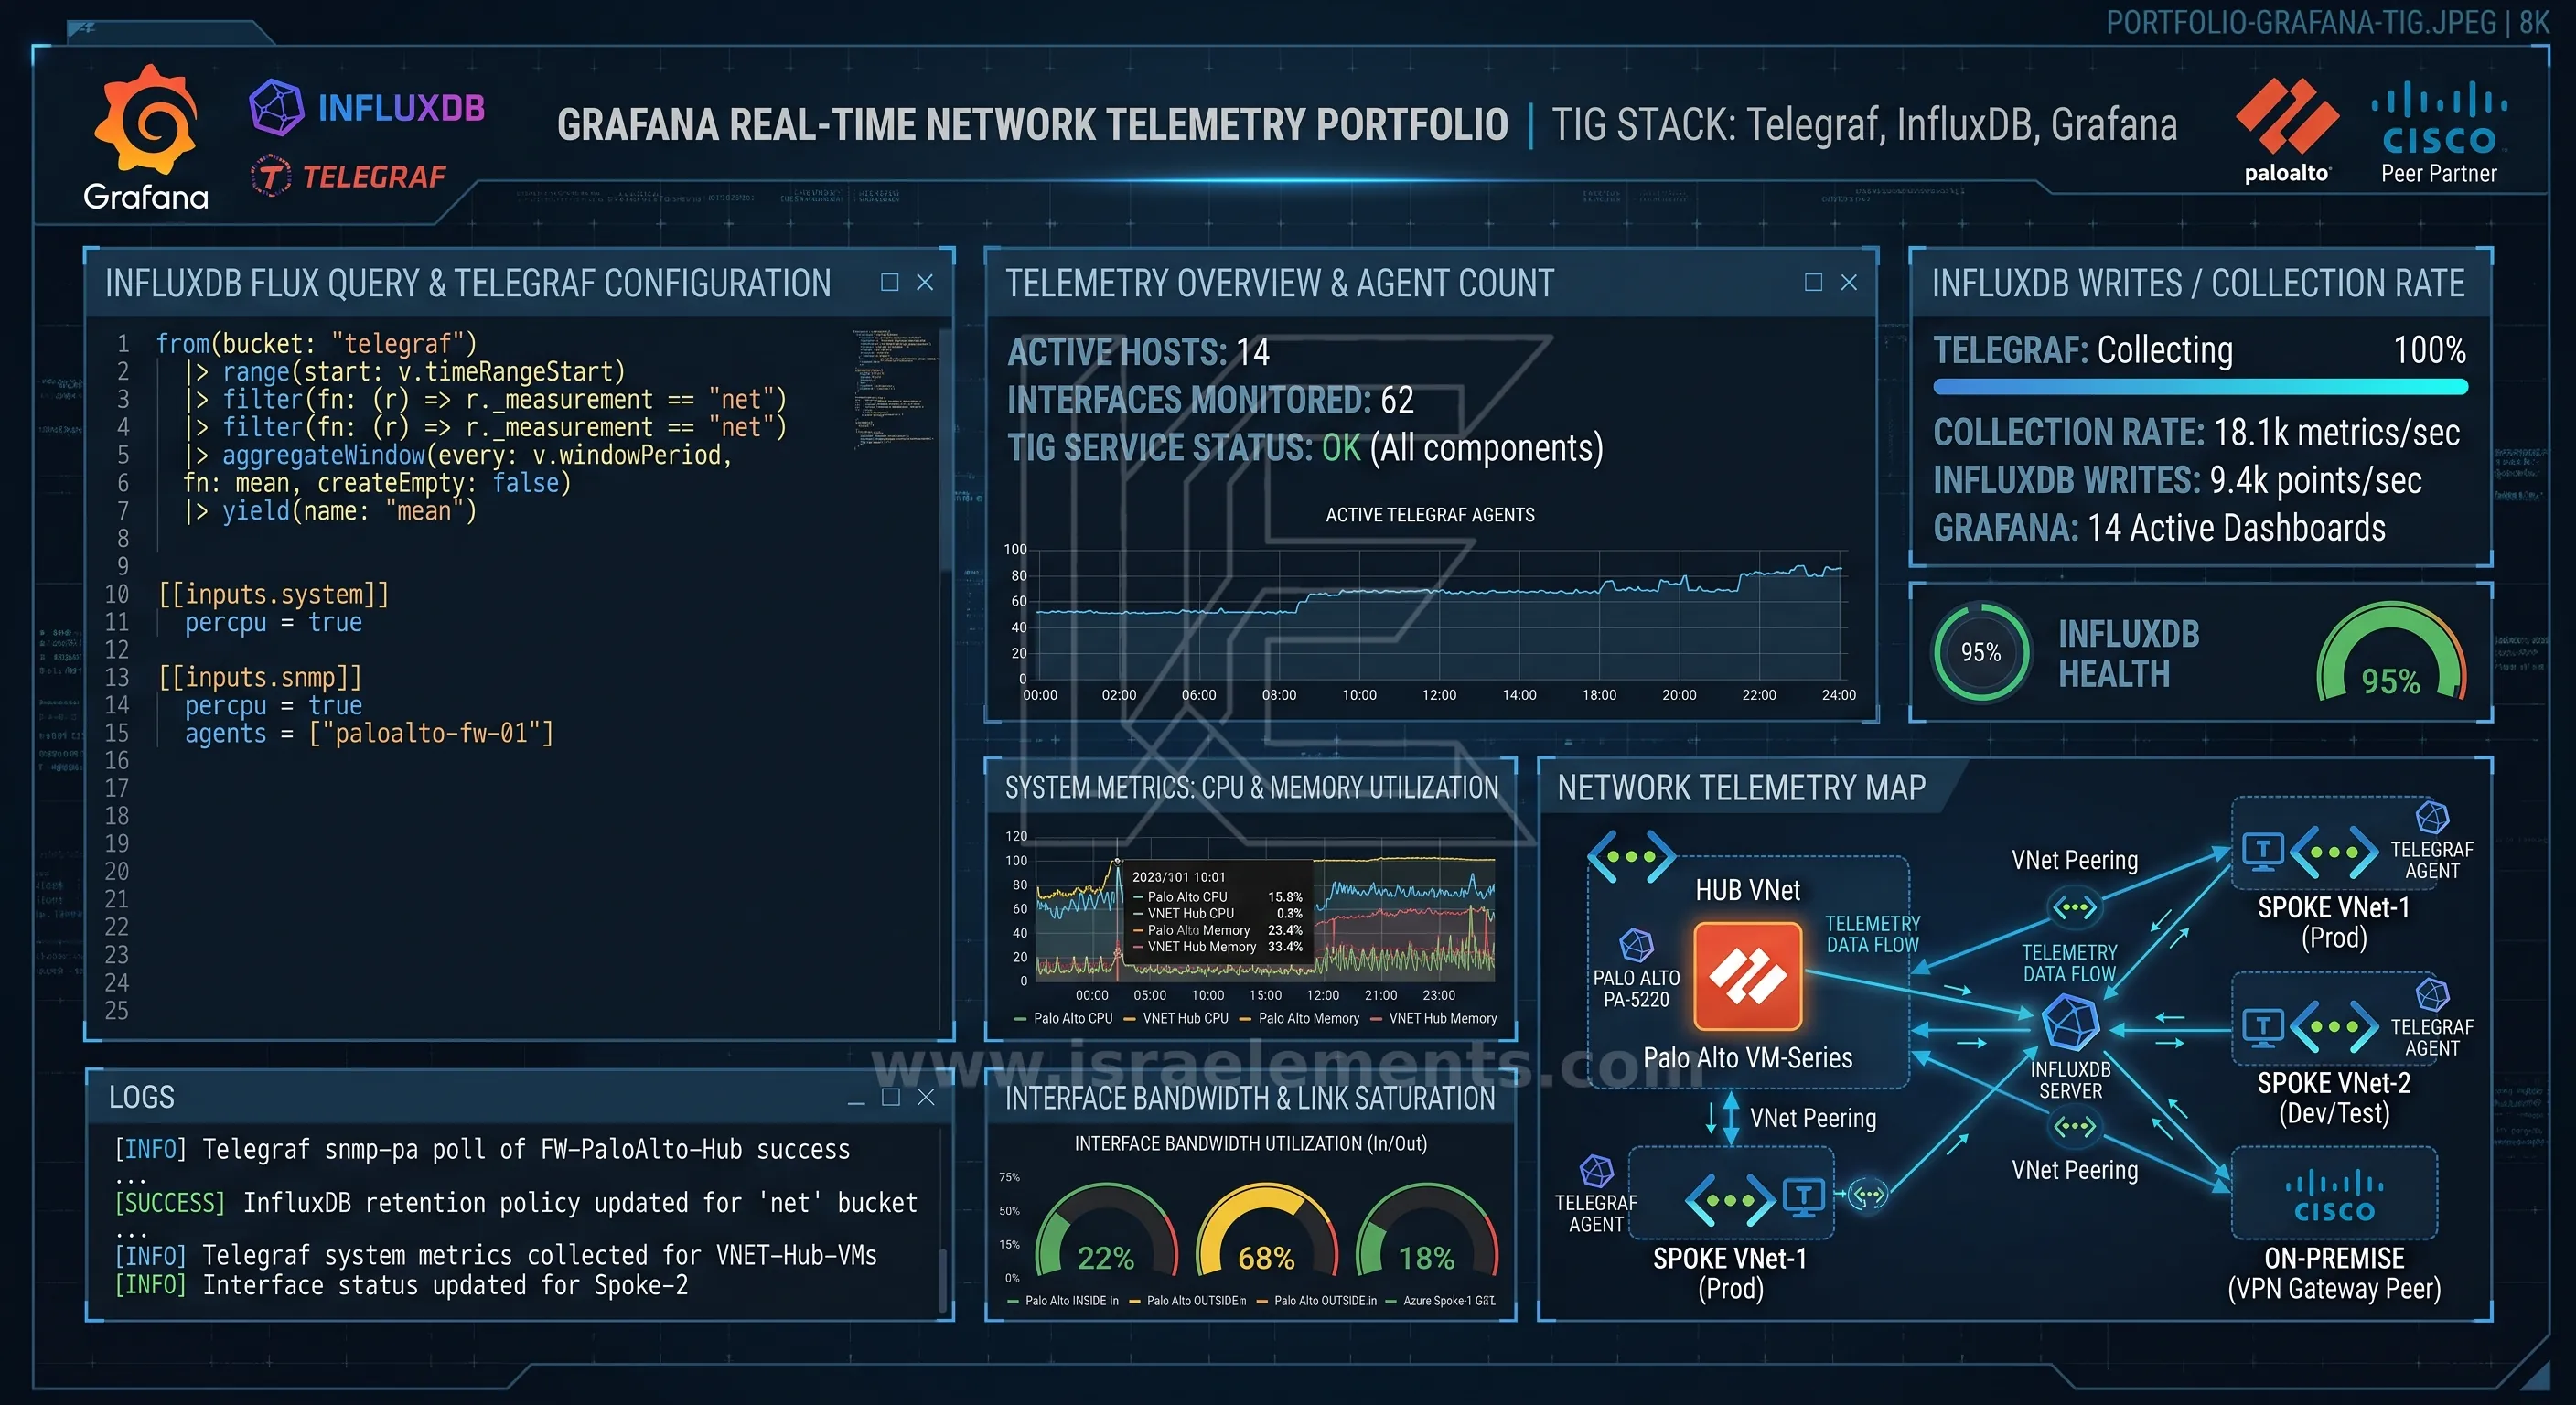
Task: Click the upper VNet Peering connector icon
Action: point(2074,908)
